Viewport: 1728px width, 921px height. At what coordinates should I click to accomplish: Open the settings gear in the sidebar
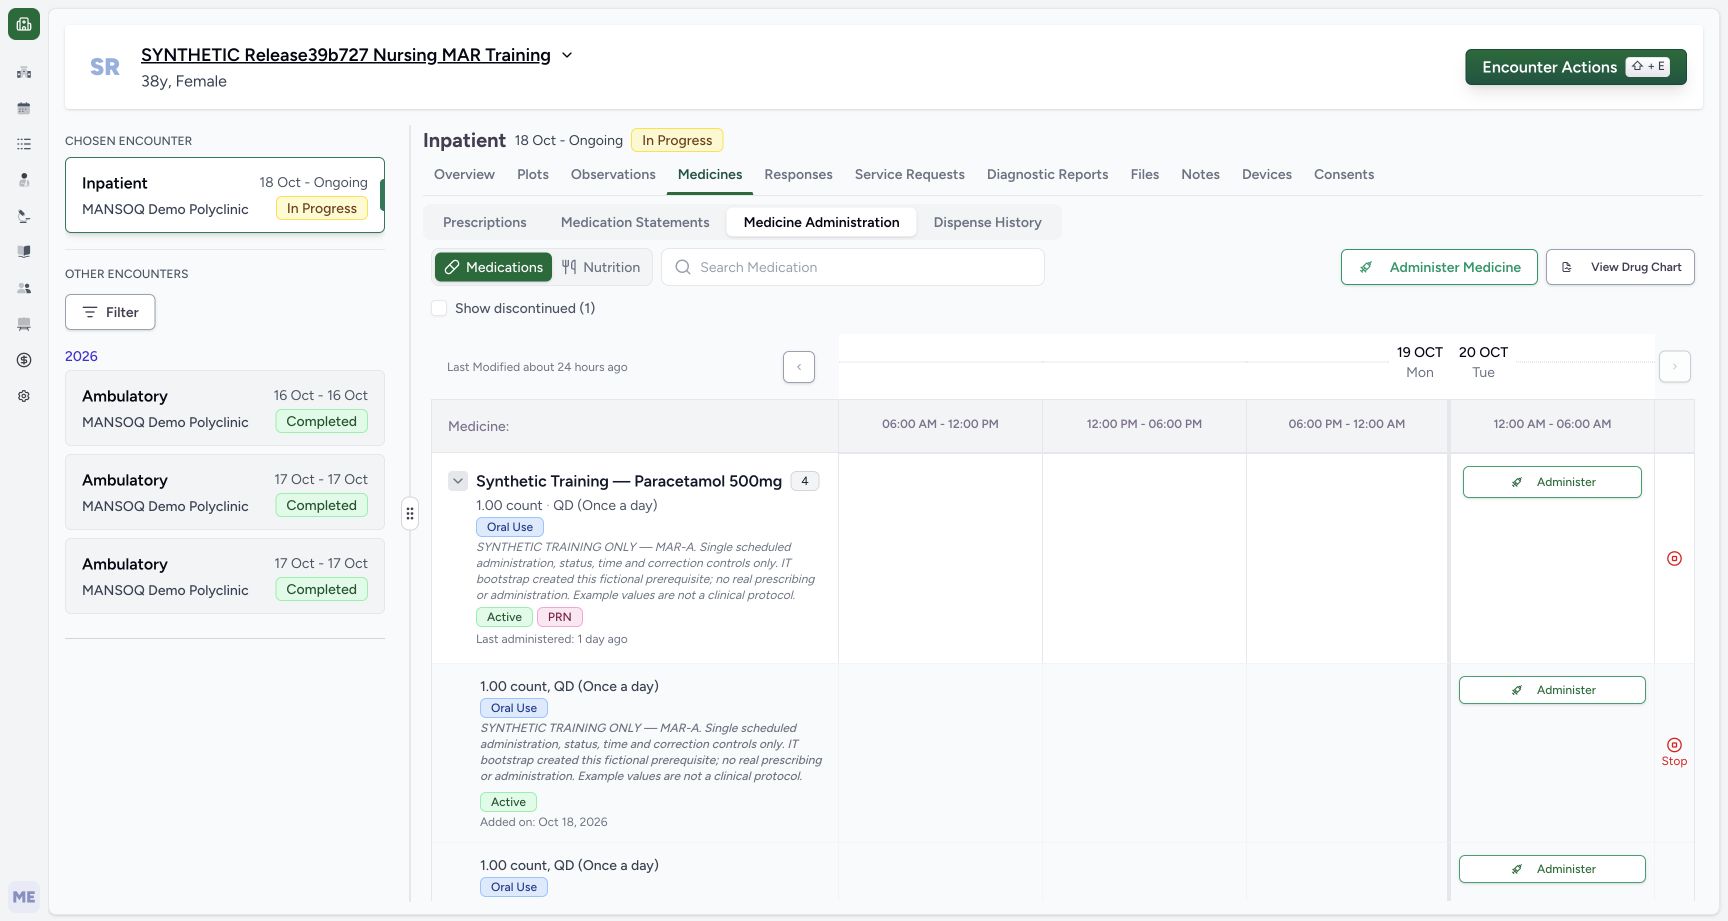tap(24, 396)
